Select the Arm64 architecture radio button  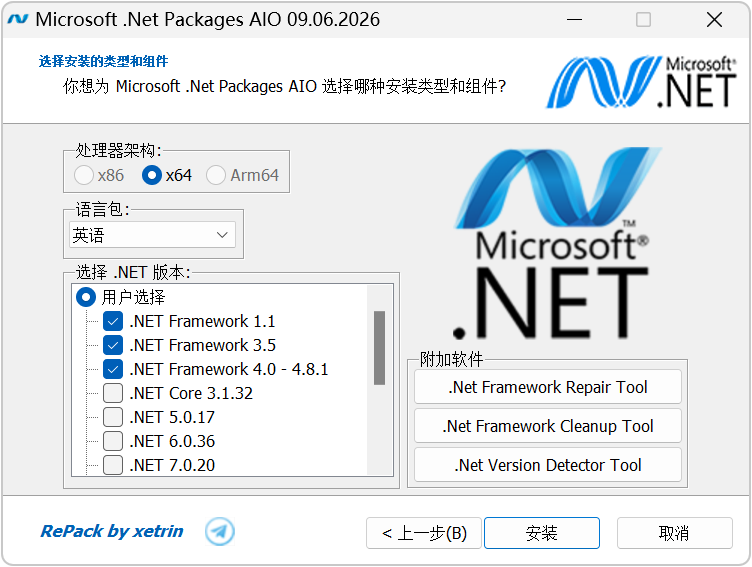pyautogui.click(x=216, y=175)
